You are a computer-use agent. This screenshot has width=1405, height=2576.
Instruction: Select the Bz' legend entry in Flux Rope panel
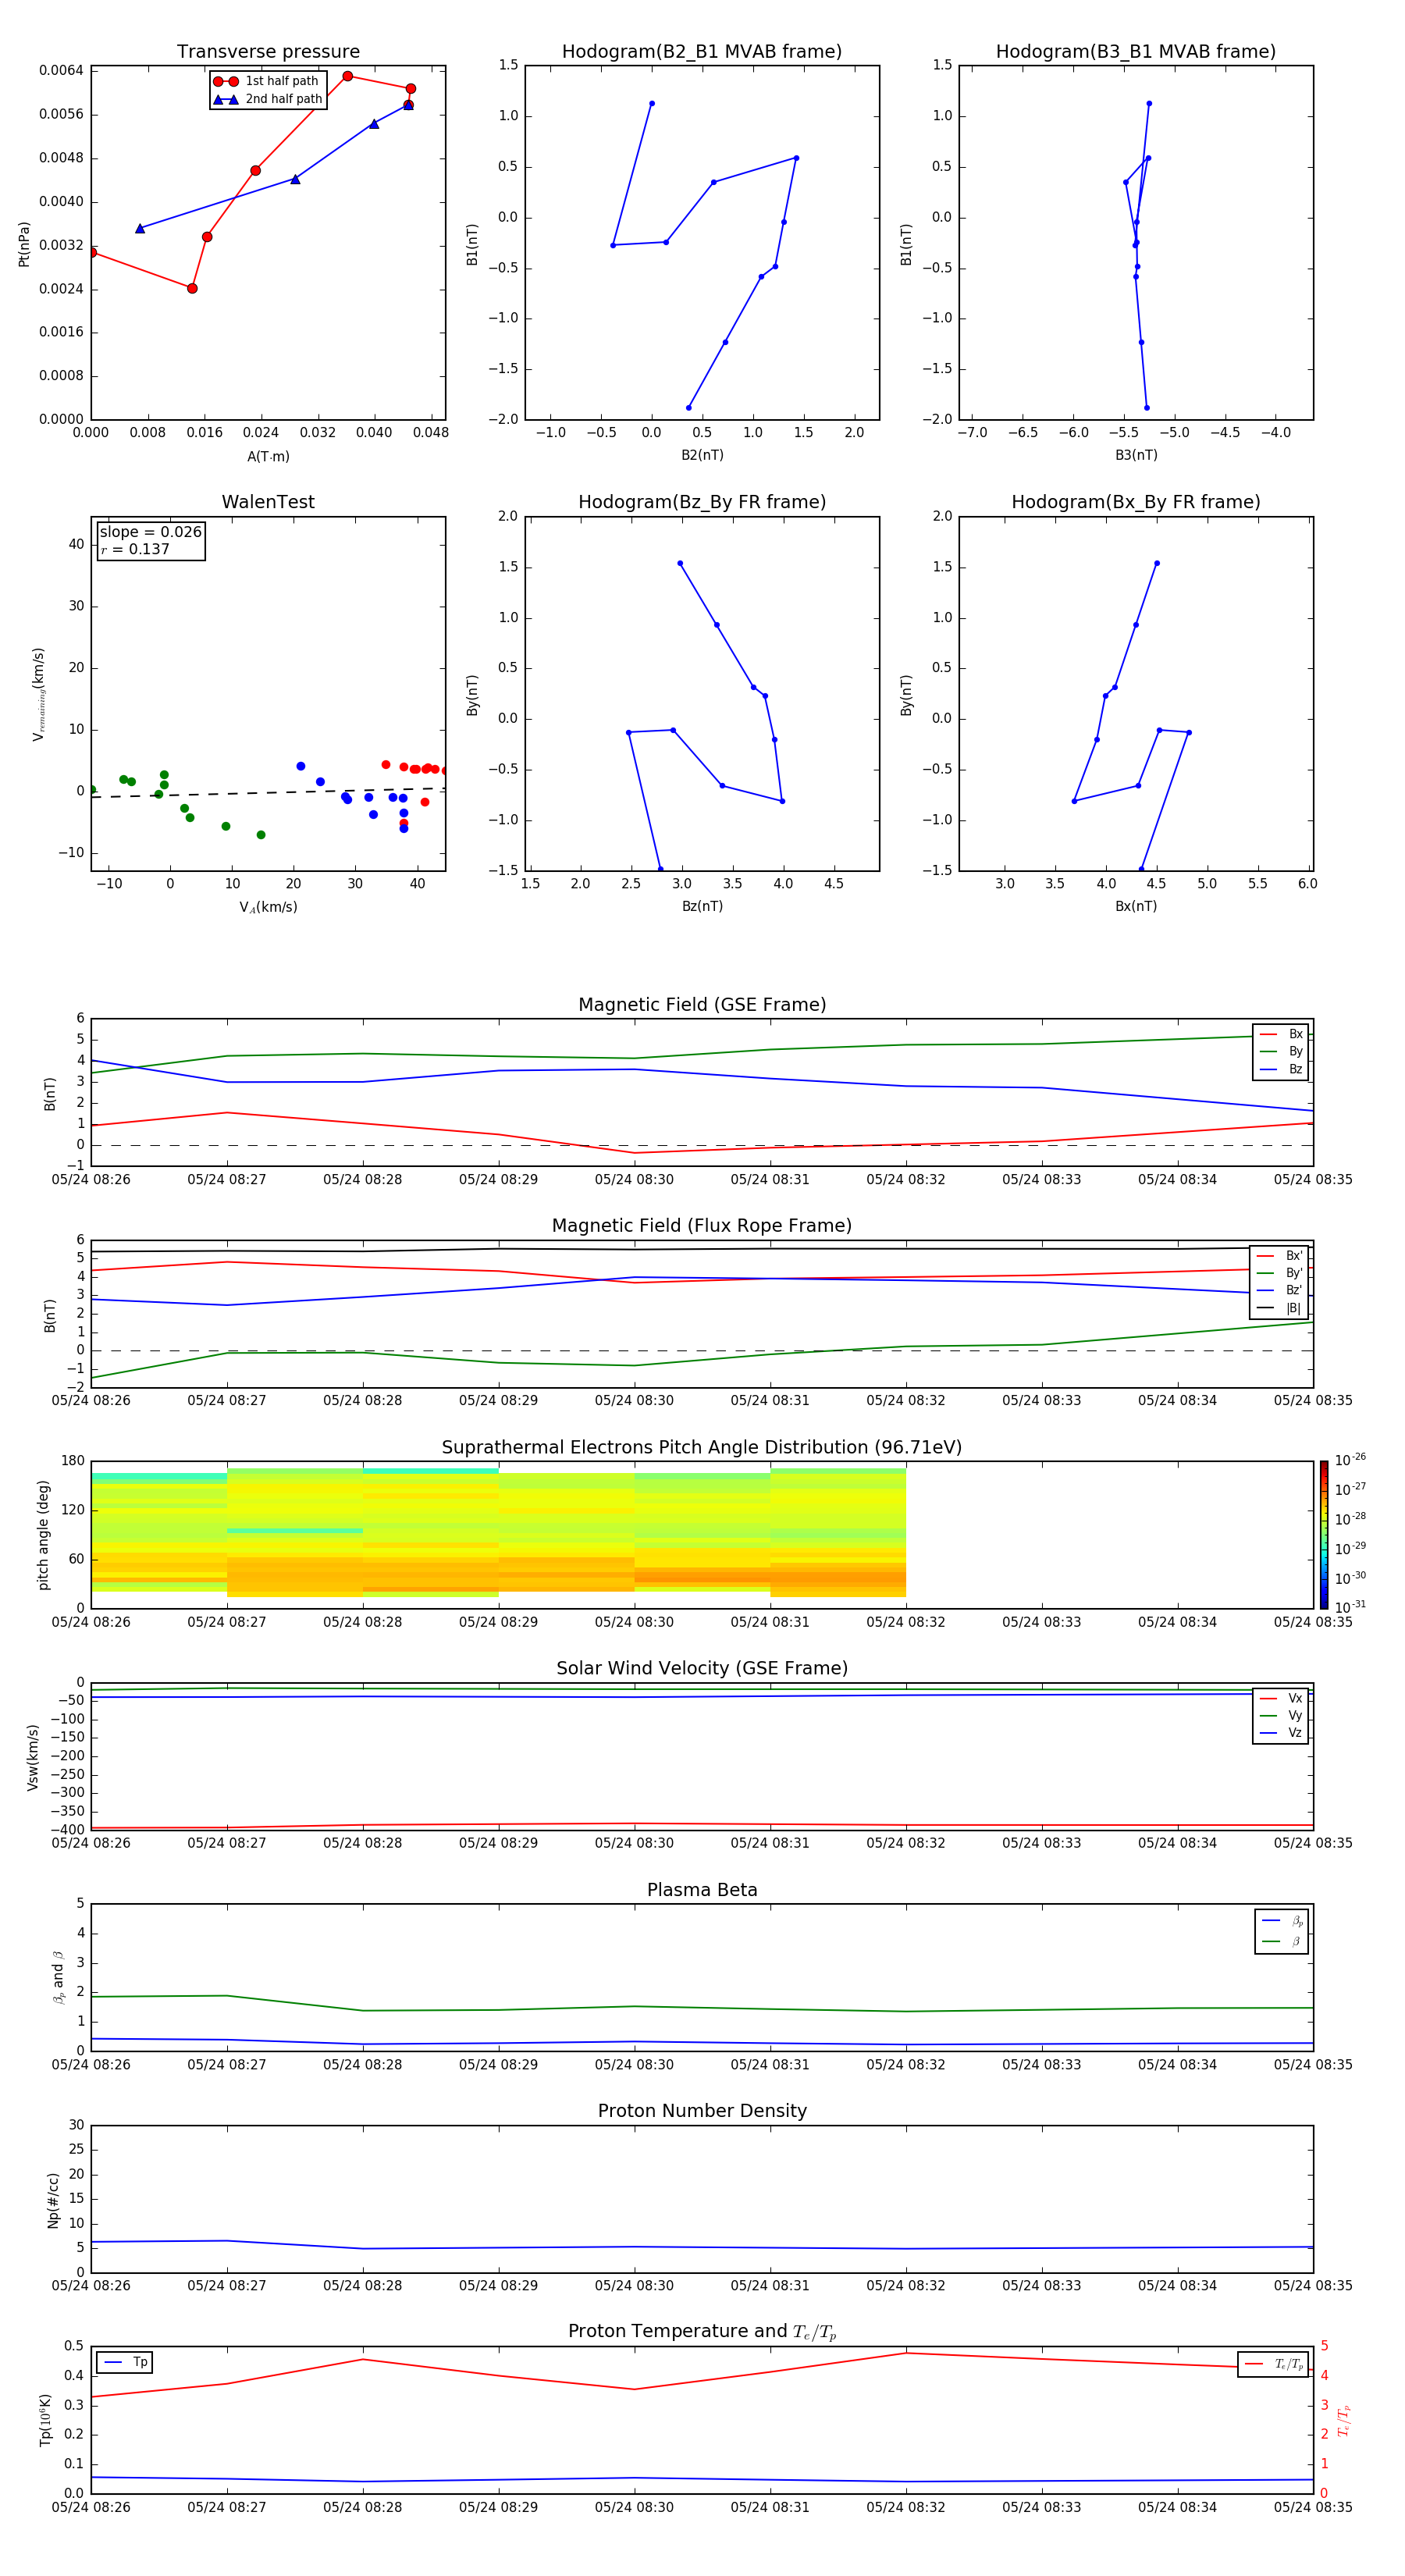pyautogui.click(x=1279, y=1290)
